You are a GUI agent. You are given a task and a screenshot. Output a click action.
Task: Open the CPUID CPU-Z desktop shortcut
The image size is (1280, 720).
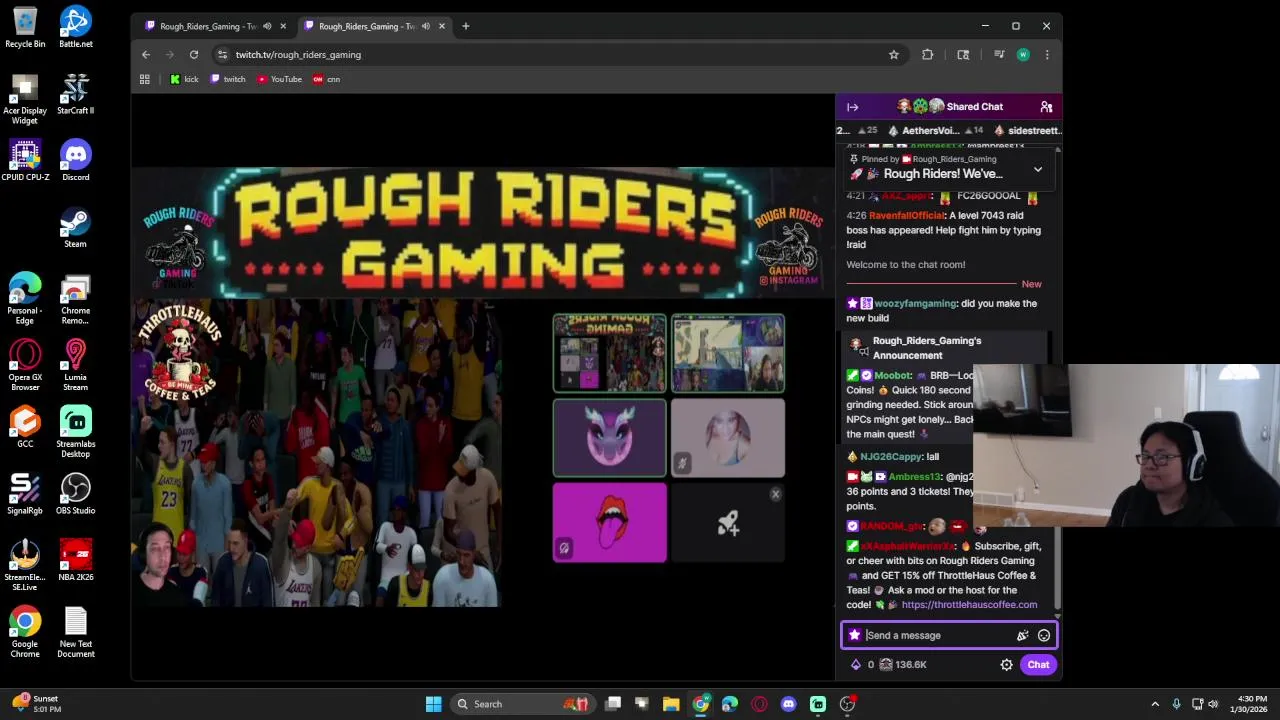click(25, 160)
